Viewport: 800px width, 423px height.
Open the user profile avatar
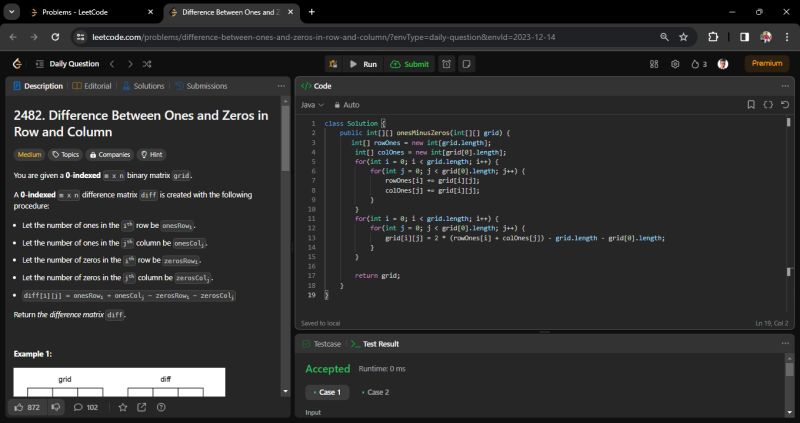722,64
